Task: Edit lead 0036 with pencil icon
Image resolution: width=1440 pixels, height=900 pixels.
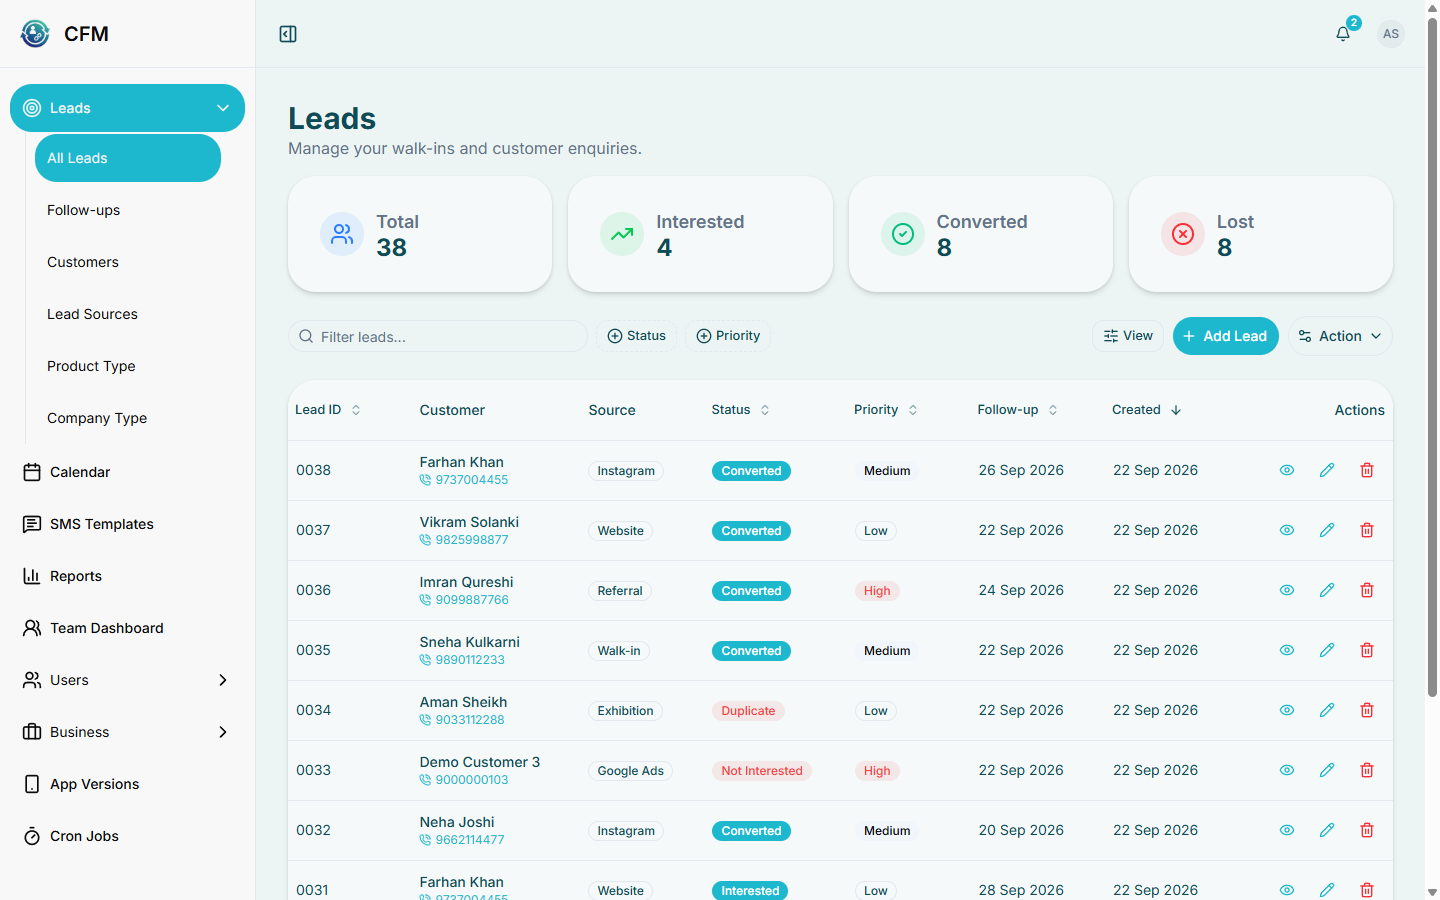Action: tap(1327, 590)
